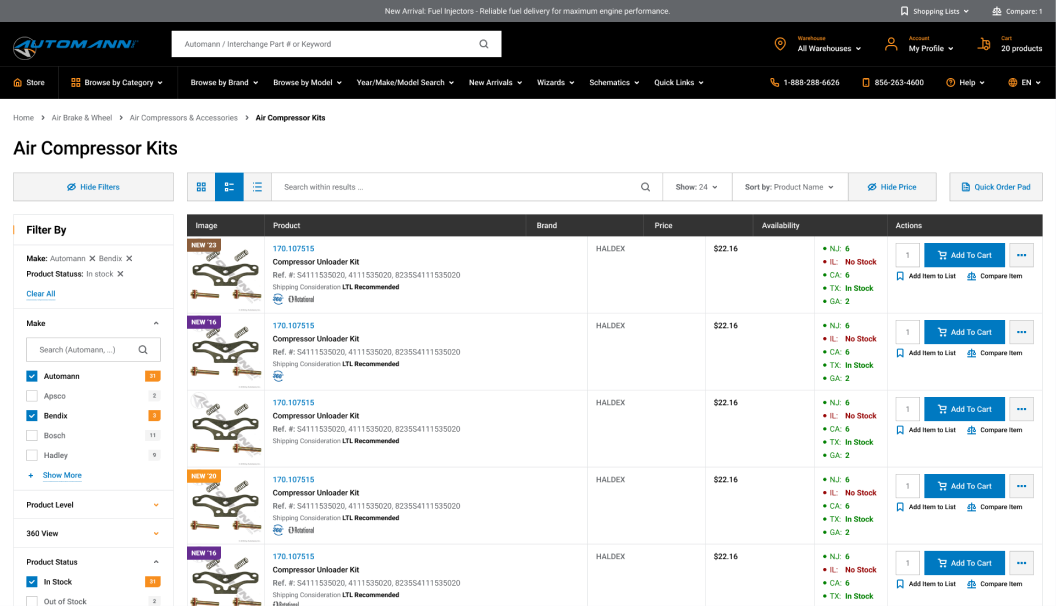Open the Store menu item
Image resolution: width=1056 pixels, height=606 pixels.
click(29, 82)
